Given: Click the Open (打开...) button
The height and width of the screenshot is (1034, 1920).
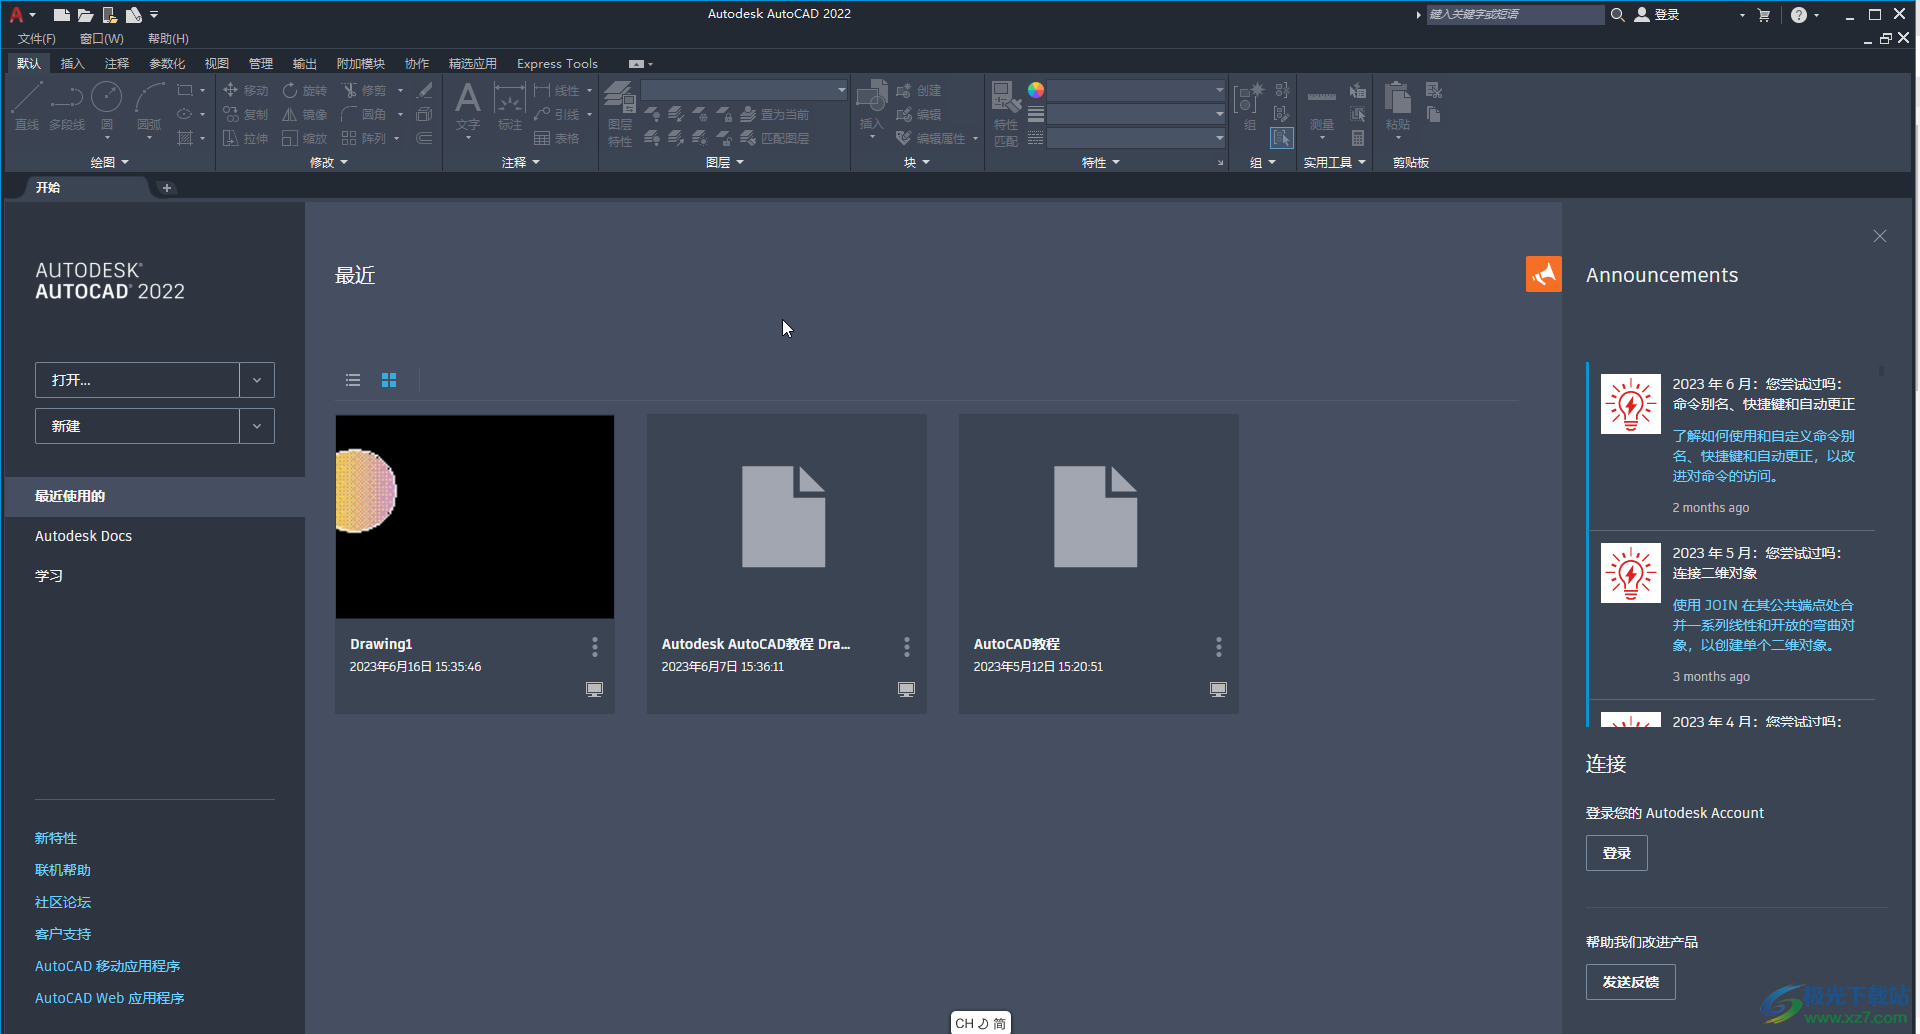Looking at the screenshot, I should coord(137,380).
